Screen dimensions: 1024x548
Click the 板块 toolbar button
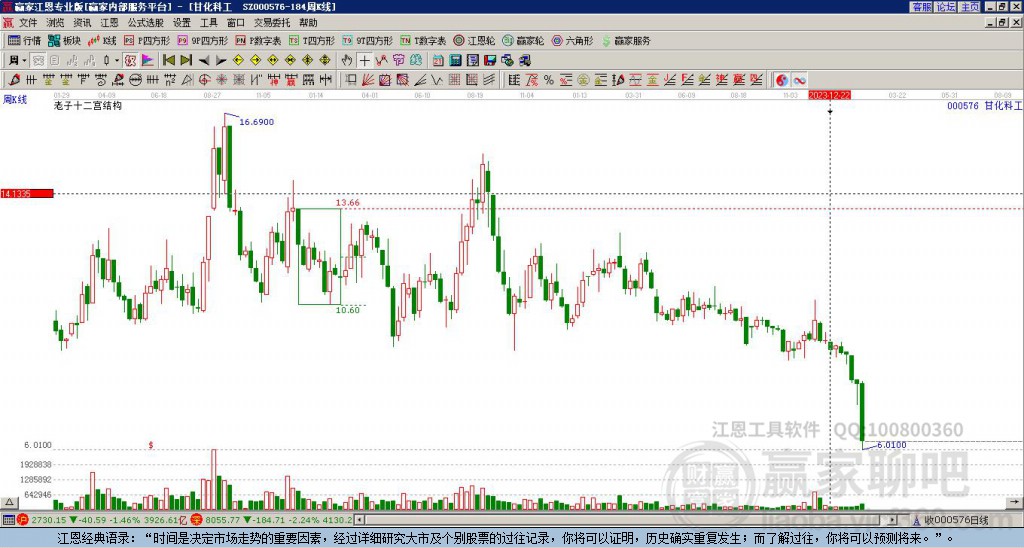[x=65, y=40]
